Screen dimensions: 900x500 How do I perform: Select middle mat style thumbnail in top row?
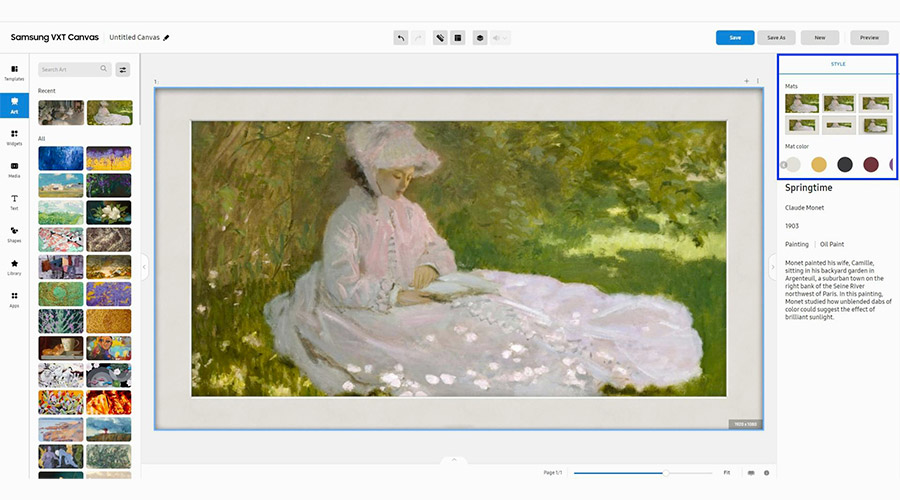click(839, 103)
